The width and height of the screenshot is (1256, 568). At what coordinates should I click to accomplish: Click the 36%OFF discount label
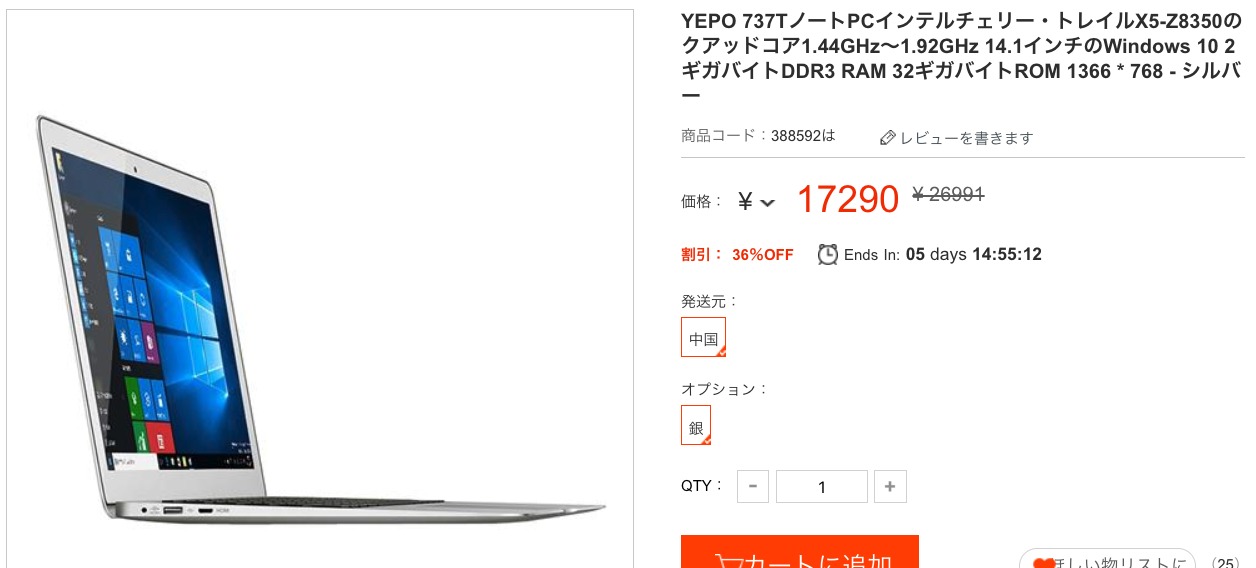click(x=762, y=255)
